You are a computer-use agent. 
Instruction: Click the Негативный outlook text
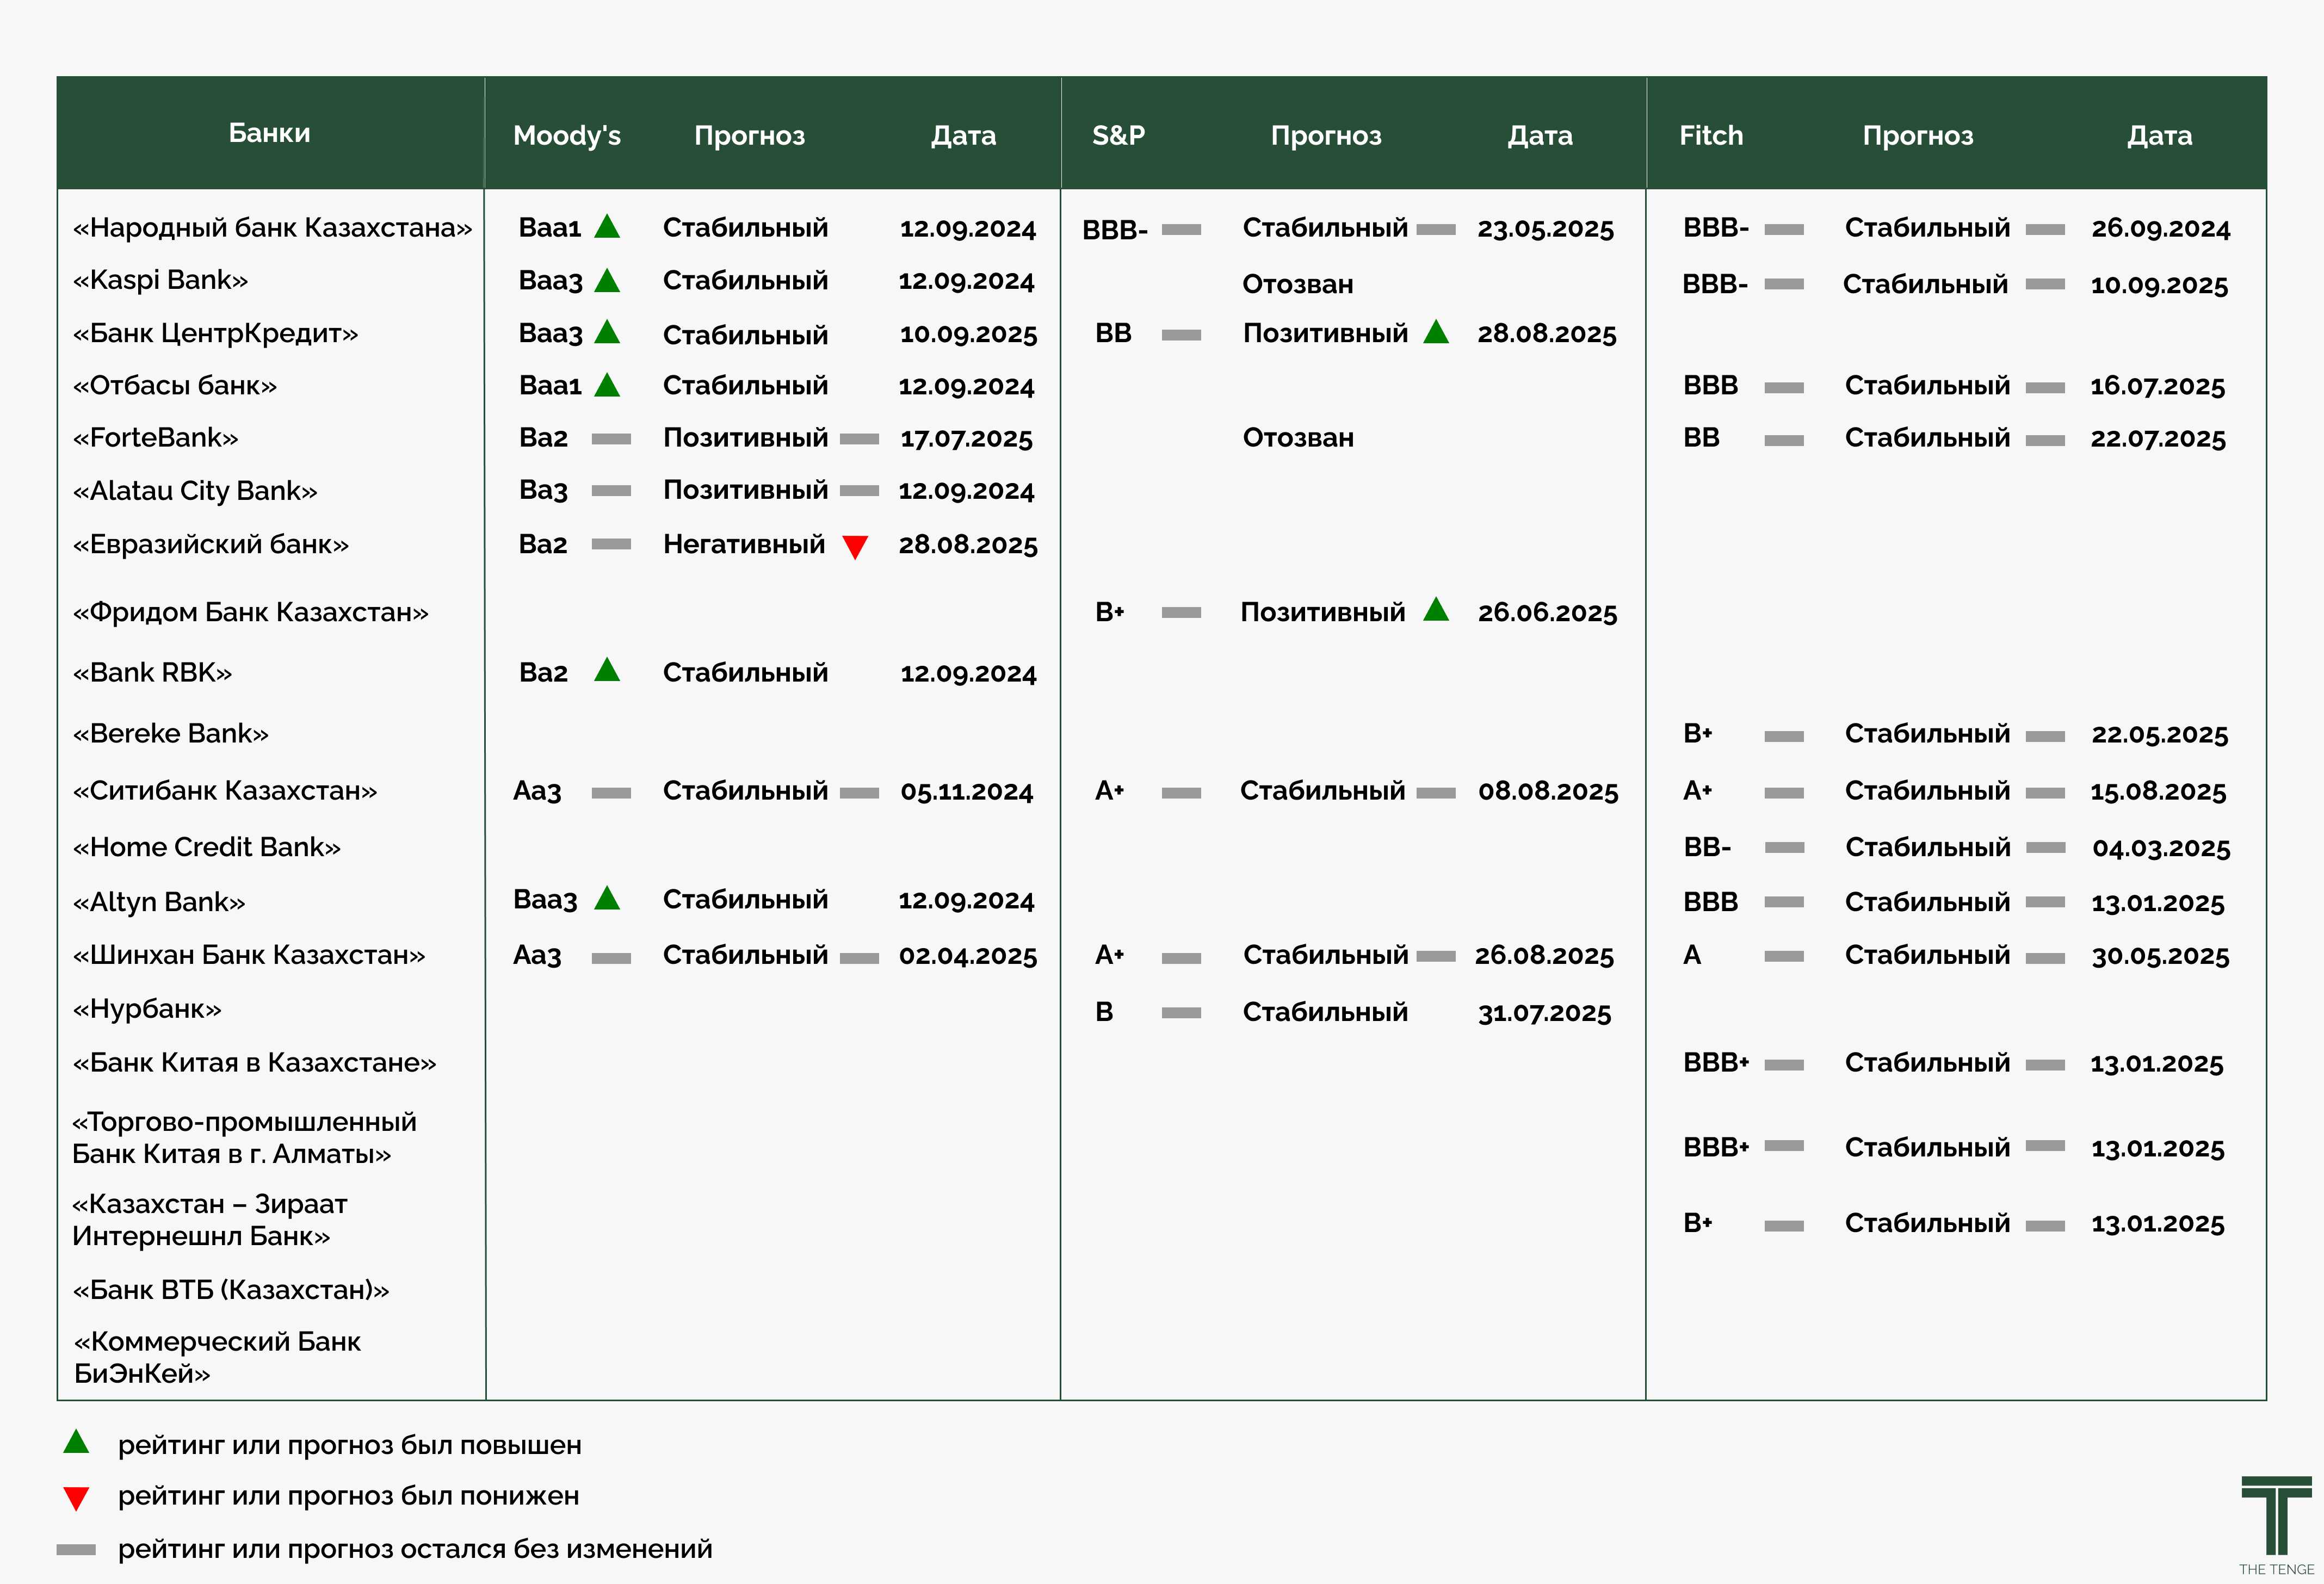point(744,544)
